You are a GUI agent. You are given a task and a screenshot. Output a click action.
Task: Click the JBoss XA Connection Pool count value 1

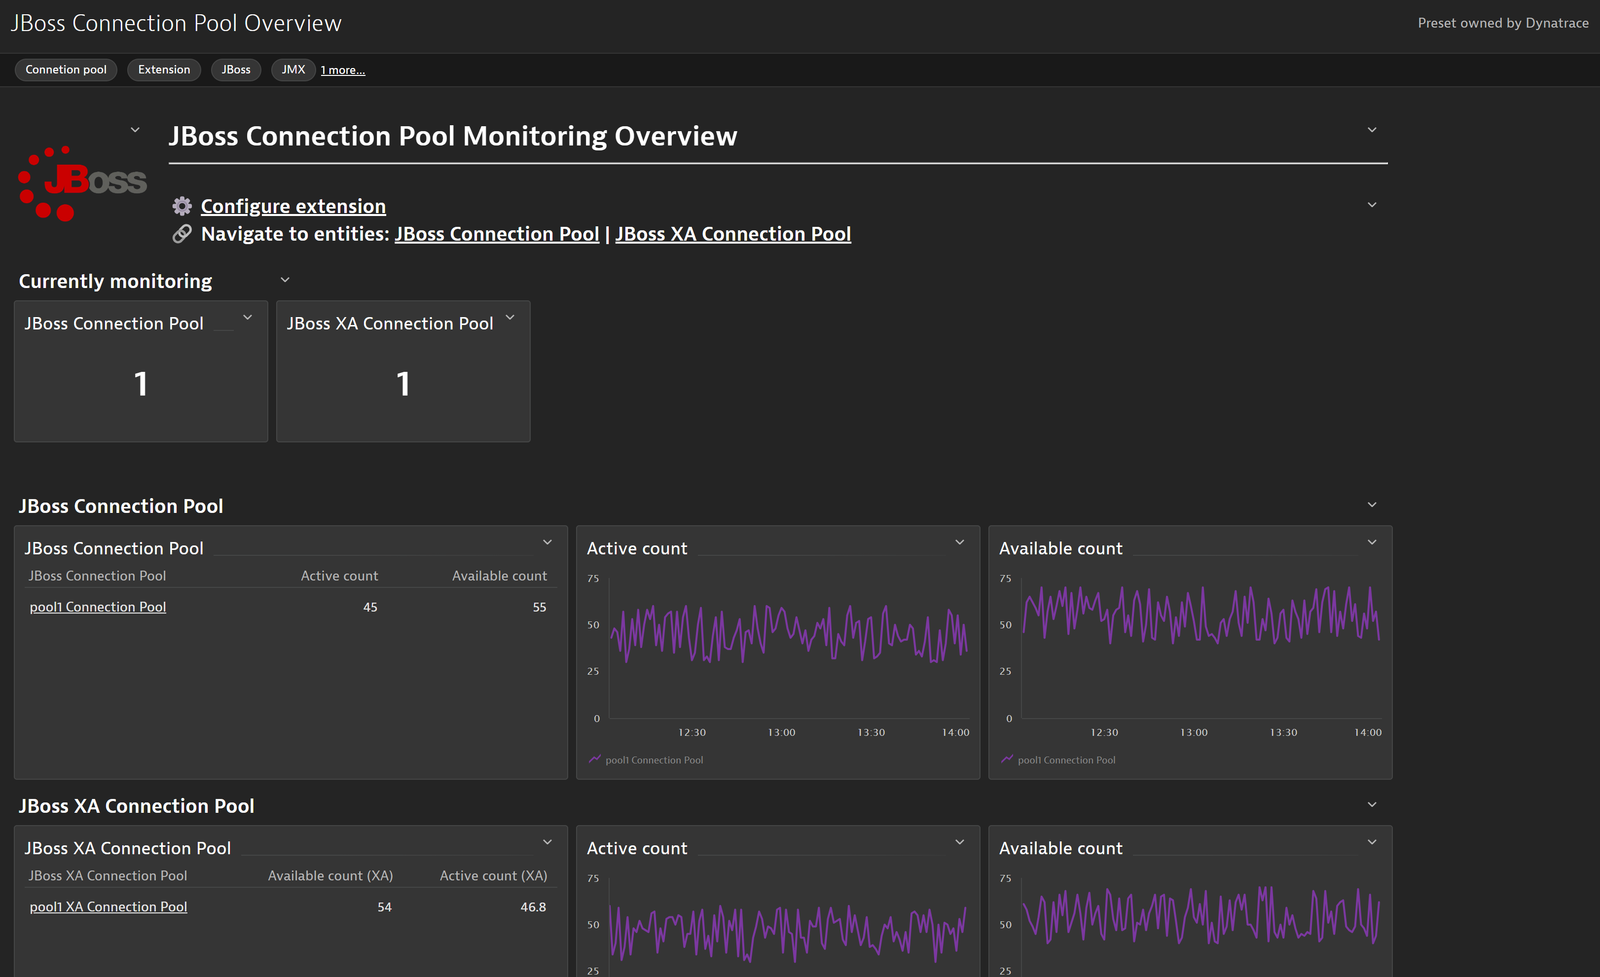(403, 384)
